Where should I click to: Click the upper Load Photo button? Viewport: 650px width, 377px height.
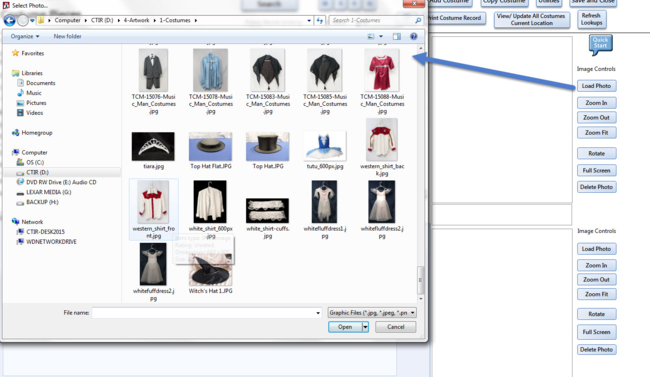pyautogui.click(x=596, y=86)
